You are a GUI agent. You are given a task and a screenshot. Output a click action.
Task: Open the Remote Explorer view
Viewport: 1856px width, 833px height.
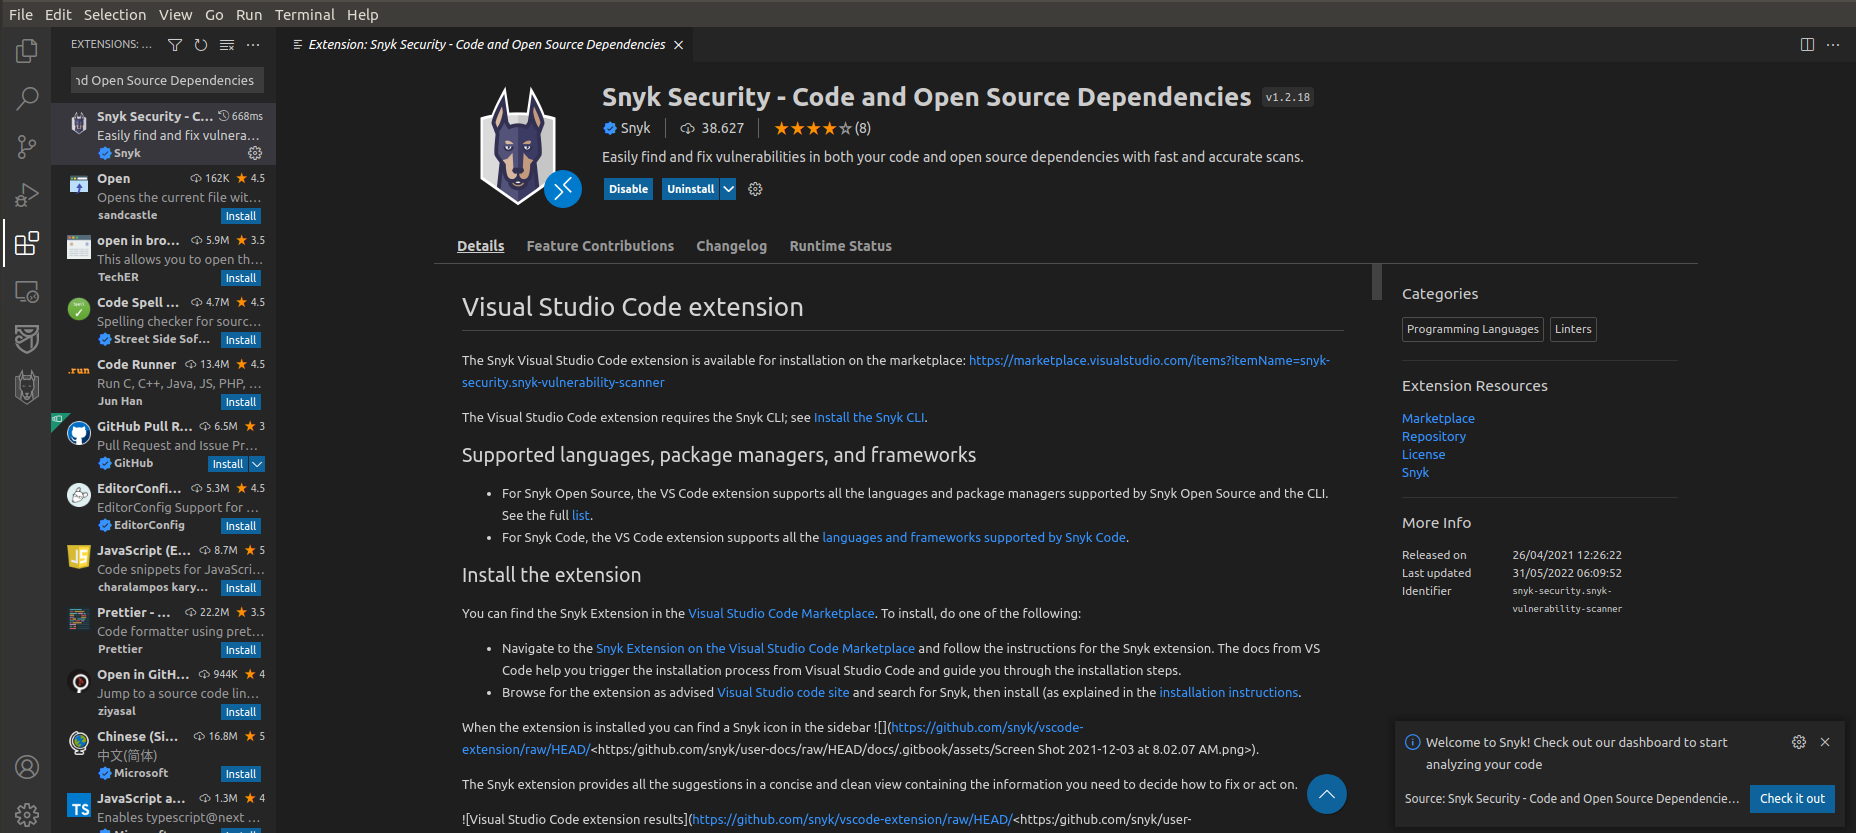[x=27, y=291]
